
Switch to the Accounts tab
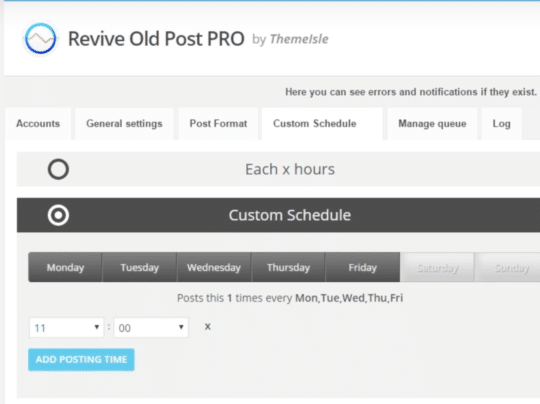coord(38,124)
